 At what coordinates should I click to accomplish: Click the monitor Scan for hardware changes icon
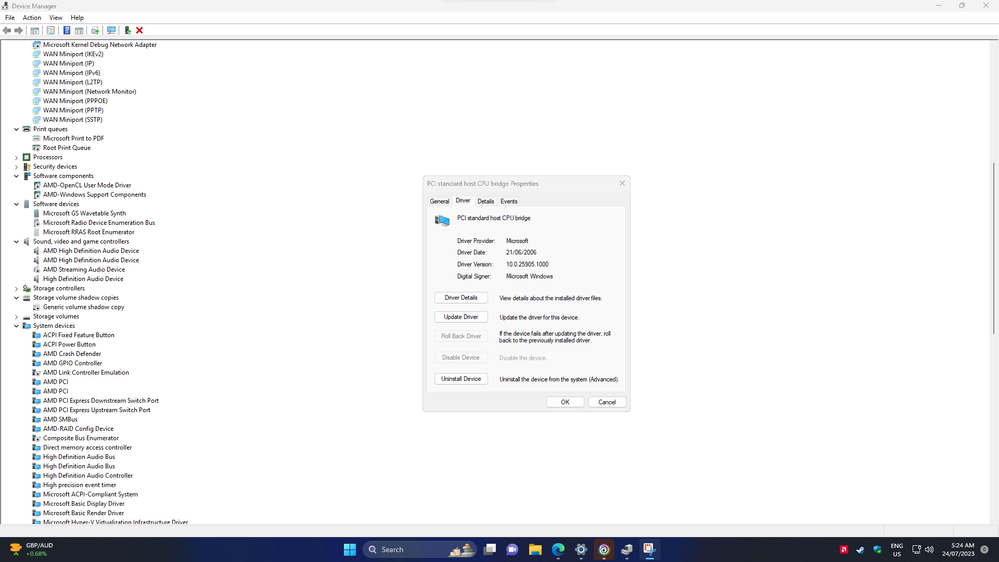[x=111, y=31]
